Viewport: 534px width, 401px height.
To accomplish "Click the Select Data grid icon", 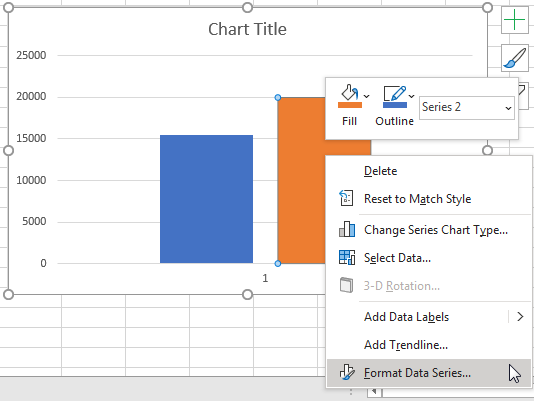I will point(347,258).
